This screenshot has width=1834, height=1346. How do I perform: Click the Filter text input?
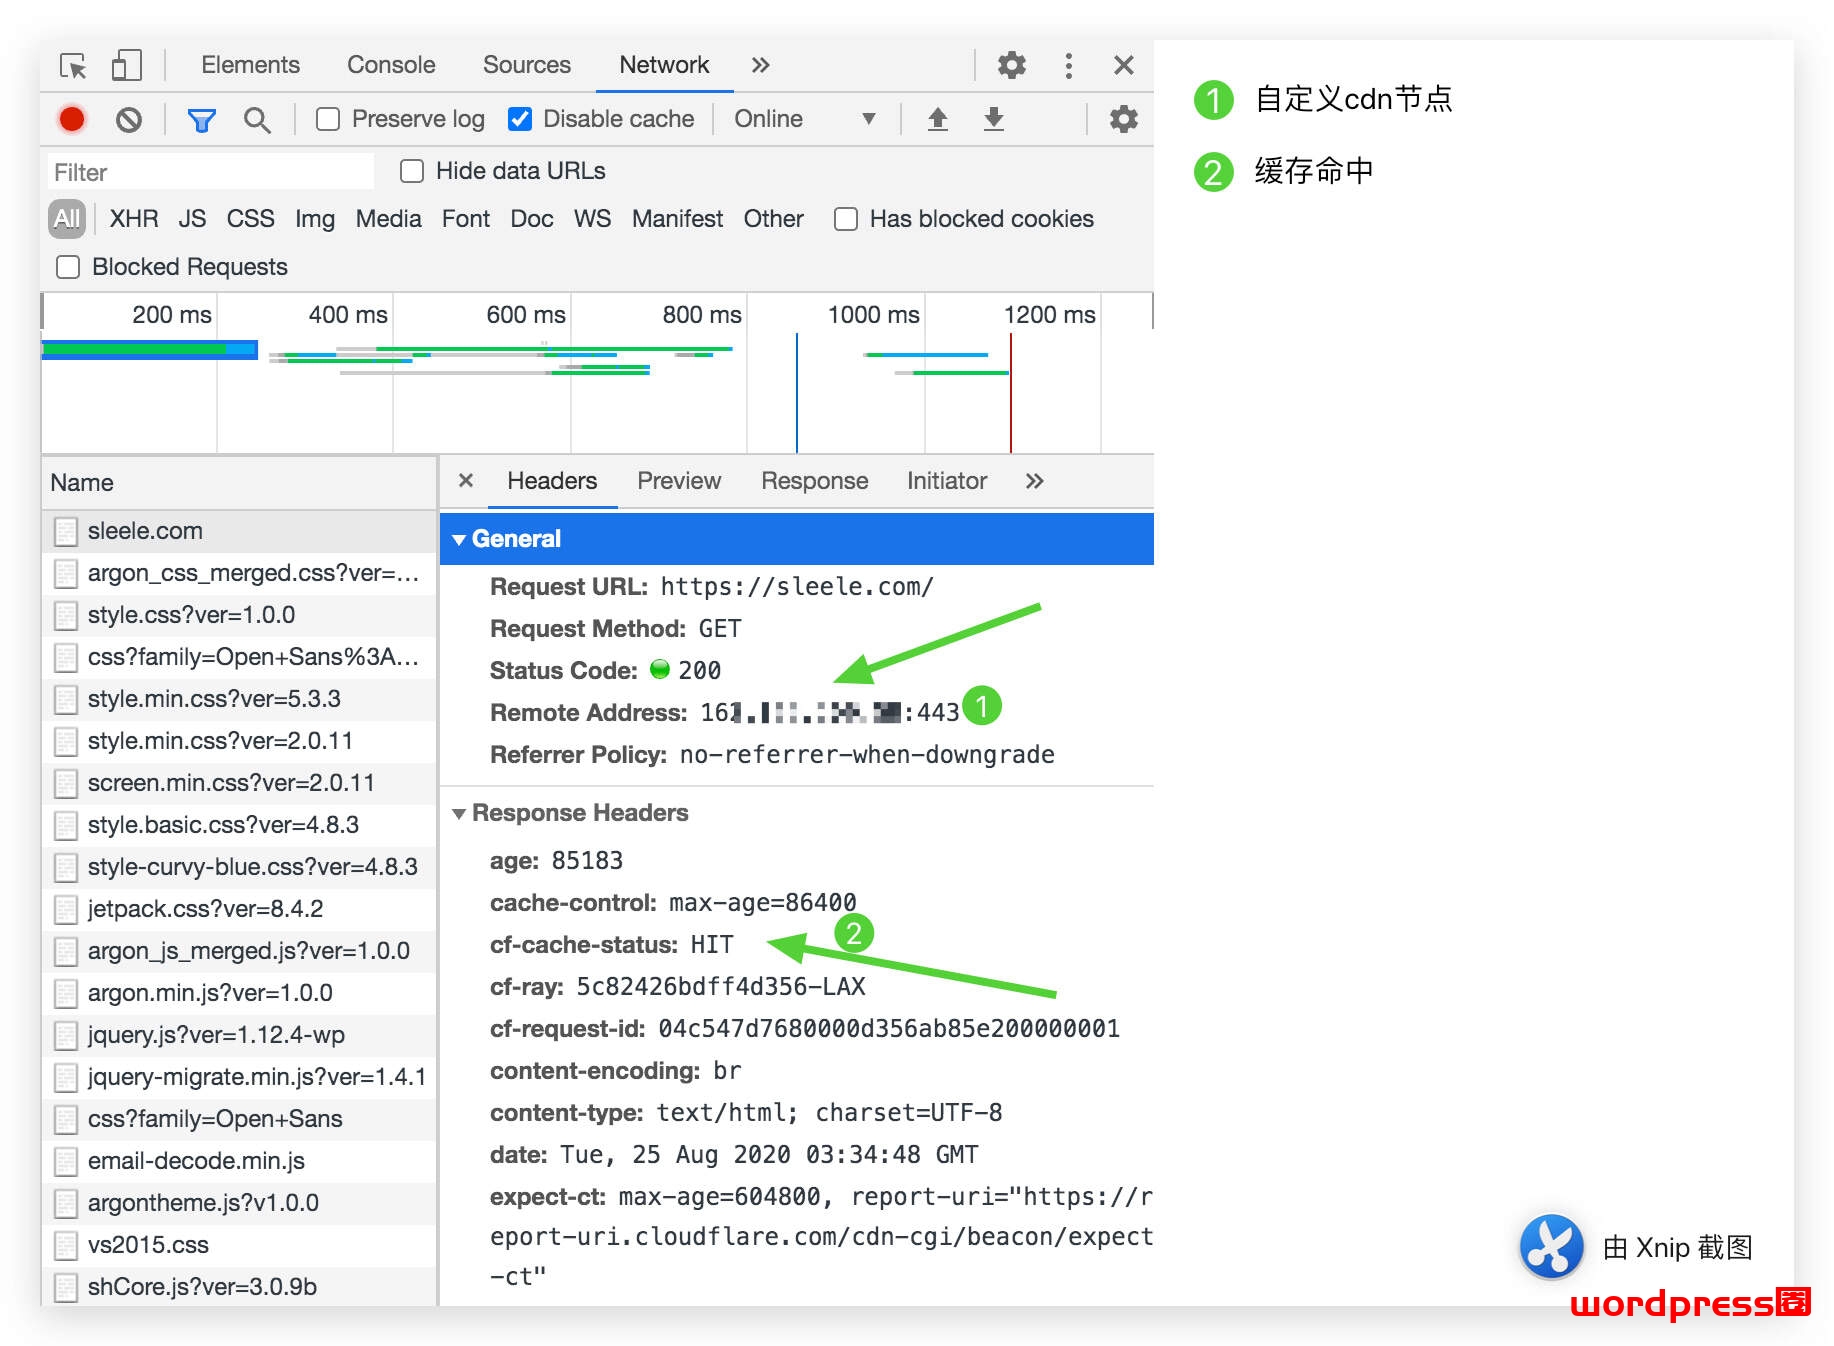[211, 172]
